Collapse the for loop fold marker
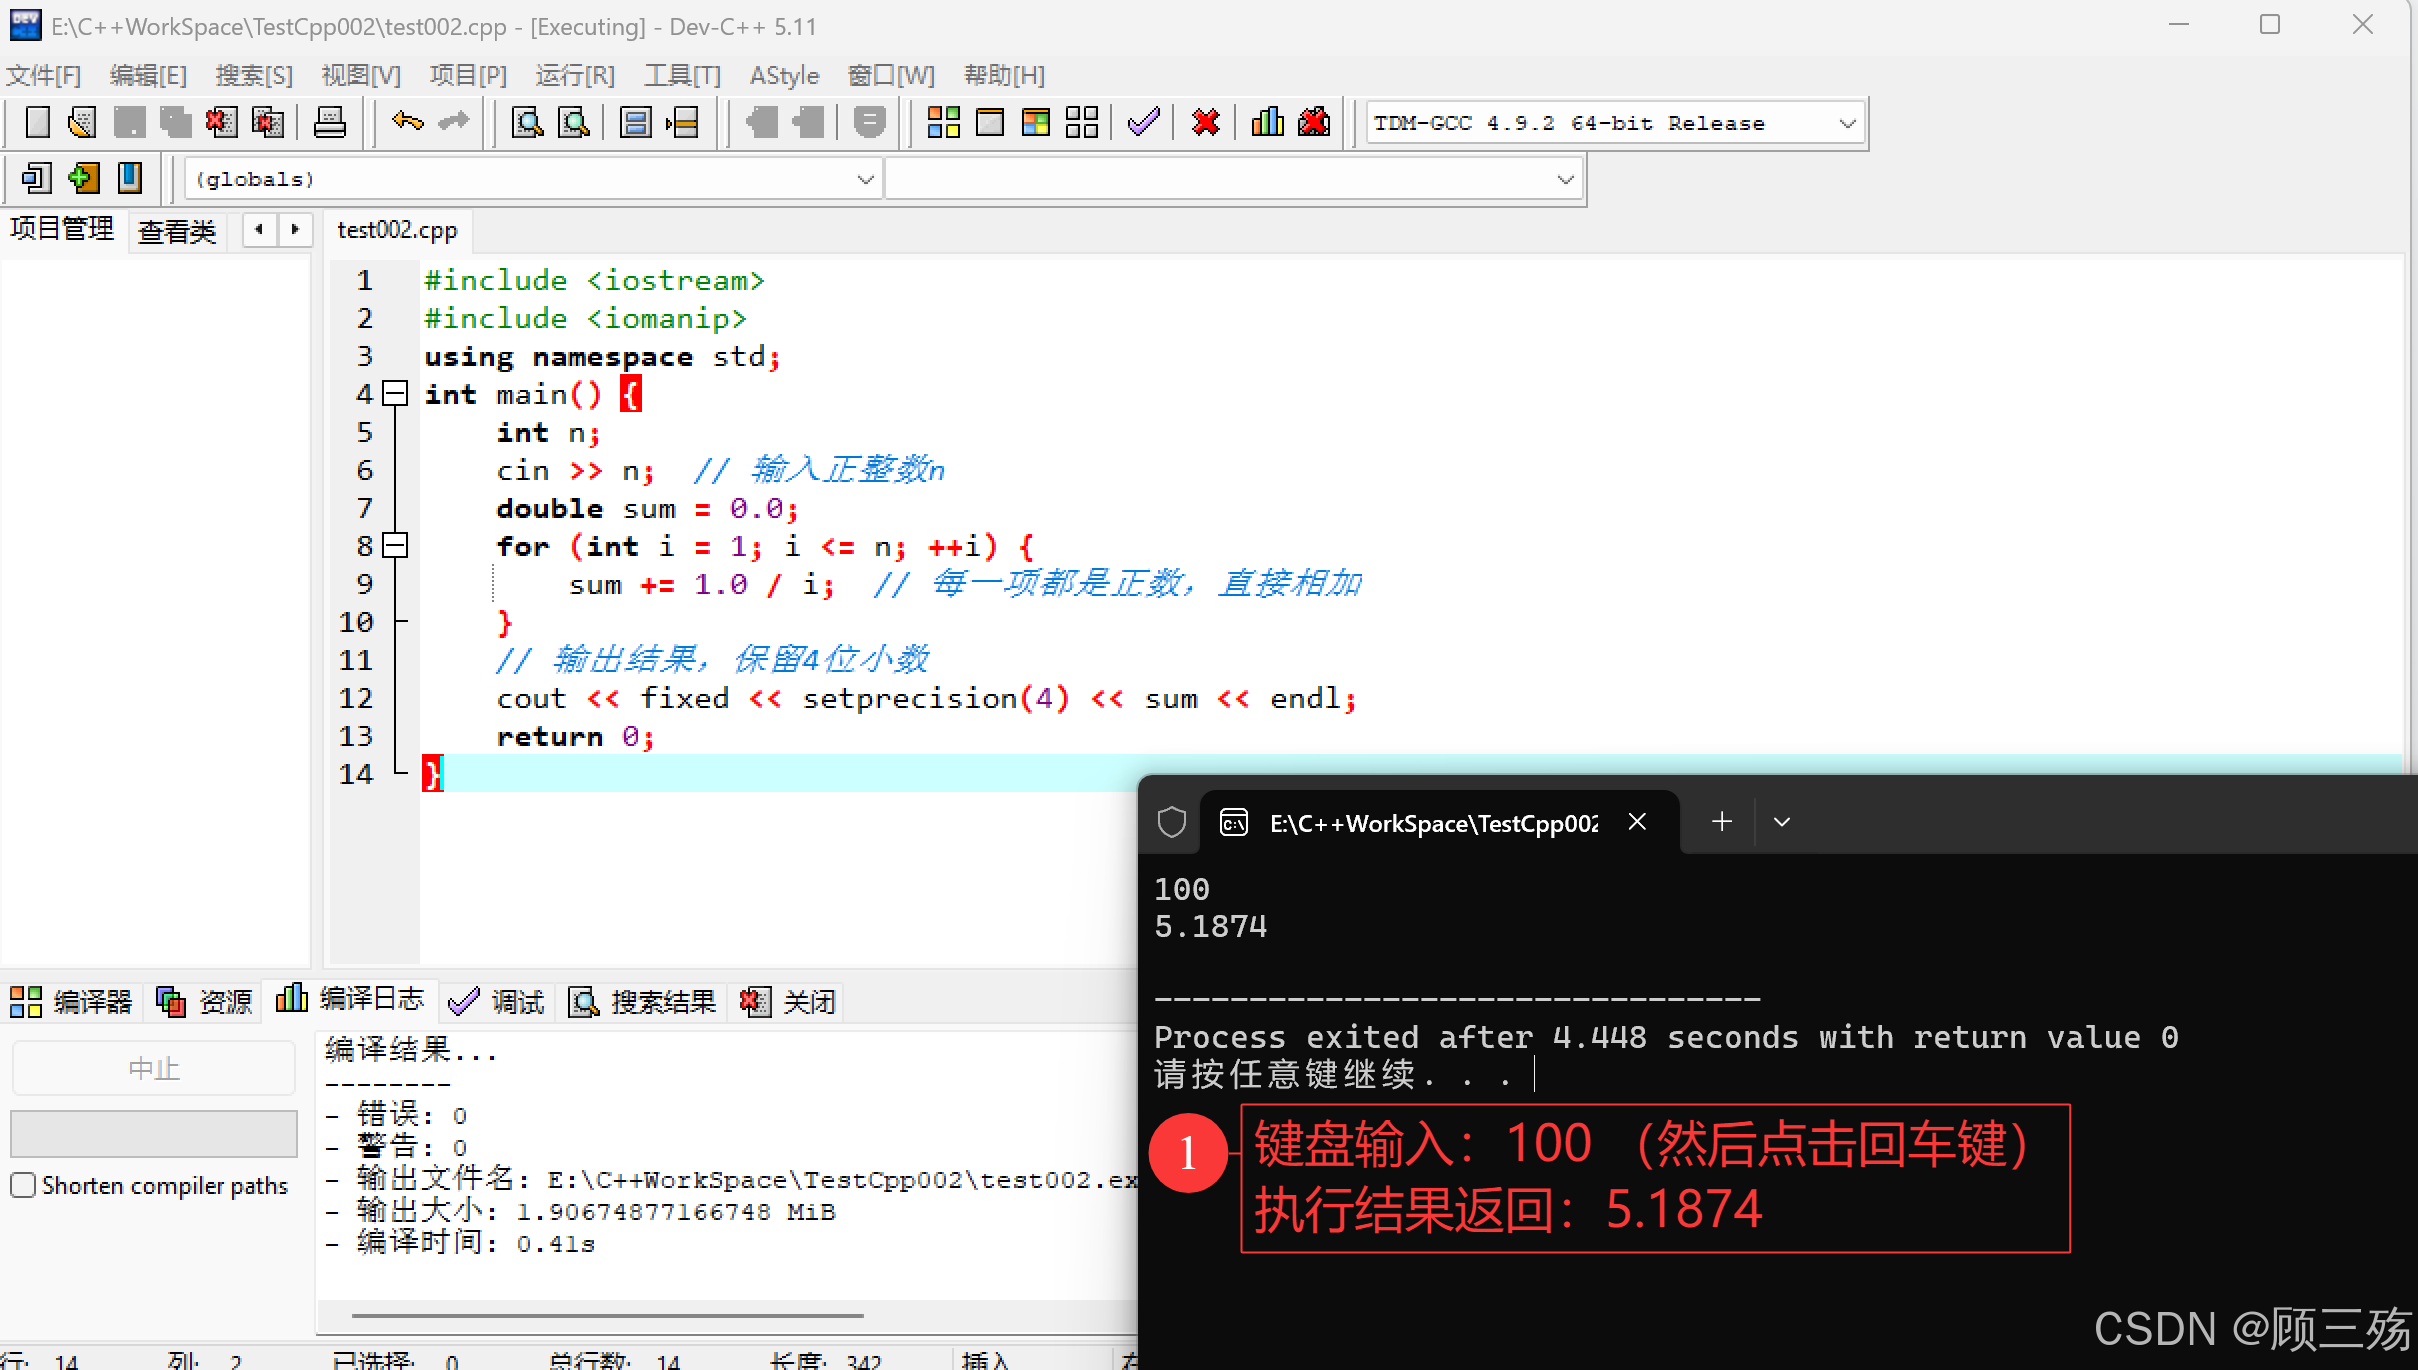 396,546
